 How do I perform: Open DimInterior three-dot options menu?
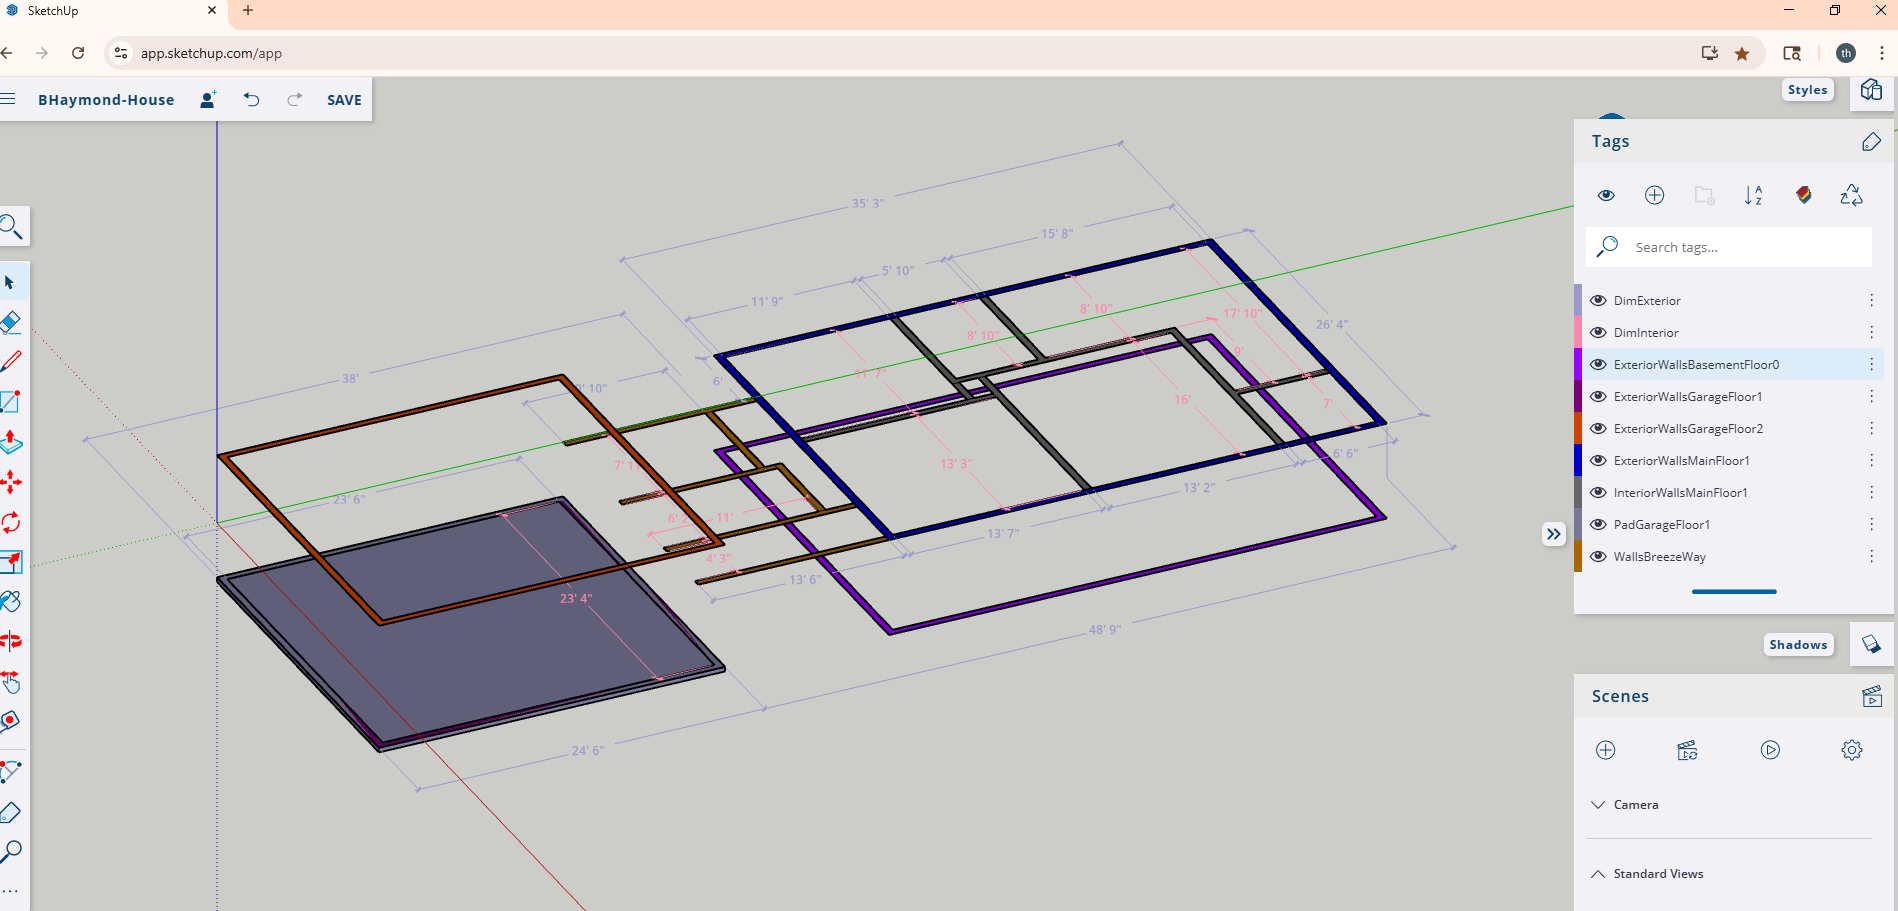point(1871,332)
